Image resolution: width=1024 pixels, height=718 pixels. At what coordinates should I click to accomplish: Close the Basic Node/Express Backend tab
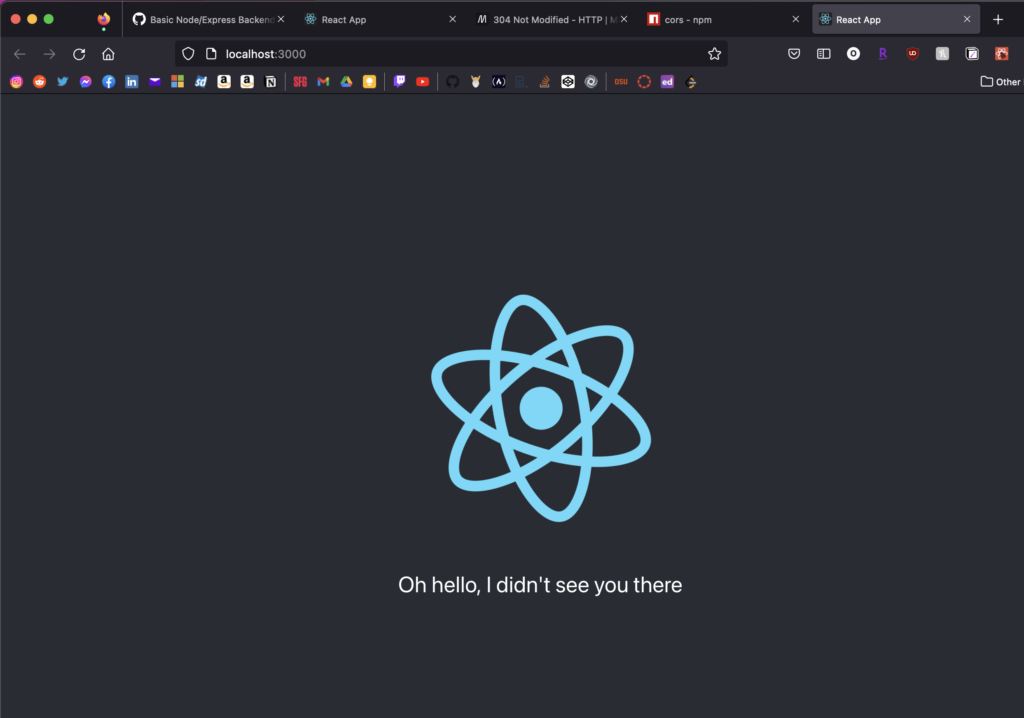(281, 20)
